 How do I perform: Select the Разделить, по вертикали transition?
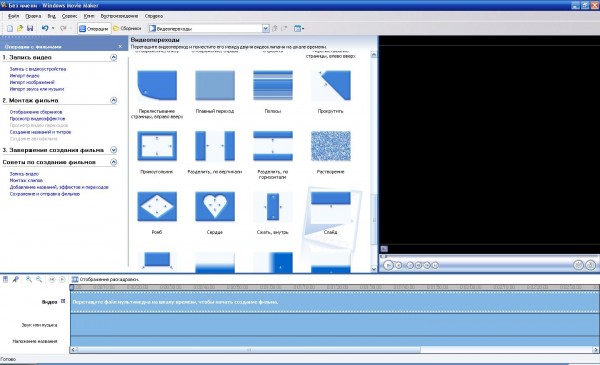click(215, 146)
